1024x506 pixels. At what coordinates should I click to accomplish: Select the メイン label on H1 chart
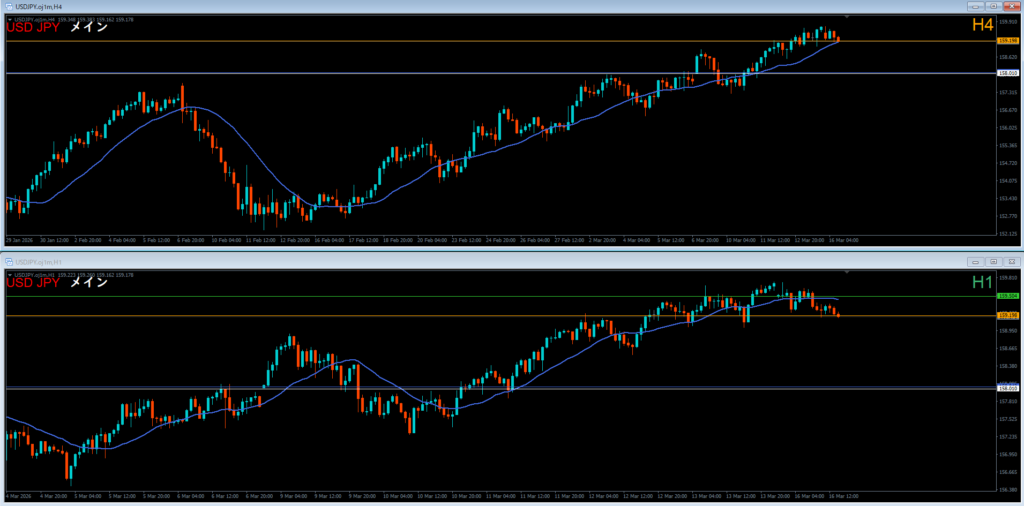click(88, 283)
